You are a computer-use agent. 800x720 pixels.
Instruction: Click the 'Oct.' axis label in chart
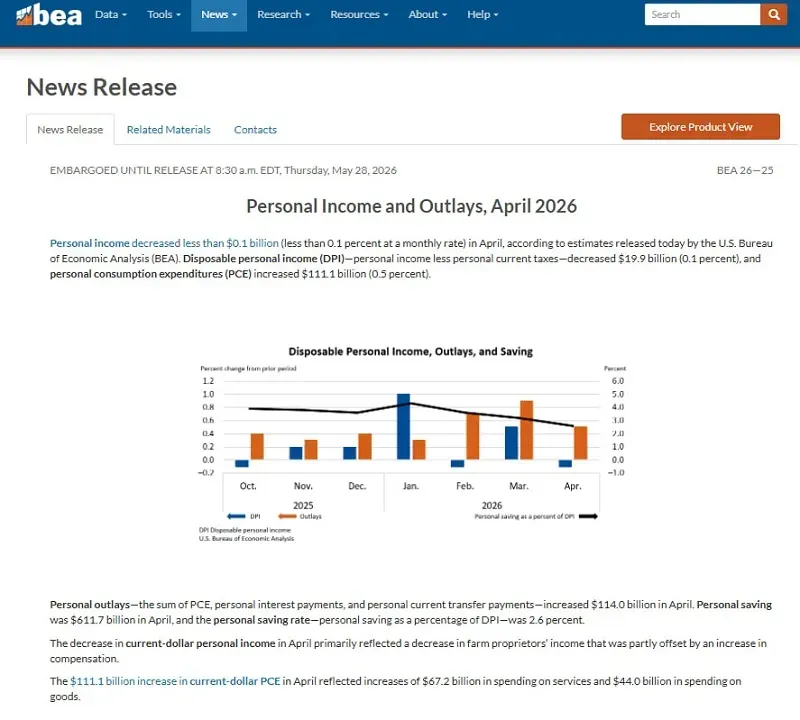pyautogui.click(x=248, y=486)
